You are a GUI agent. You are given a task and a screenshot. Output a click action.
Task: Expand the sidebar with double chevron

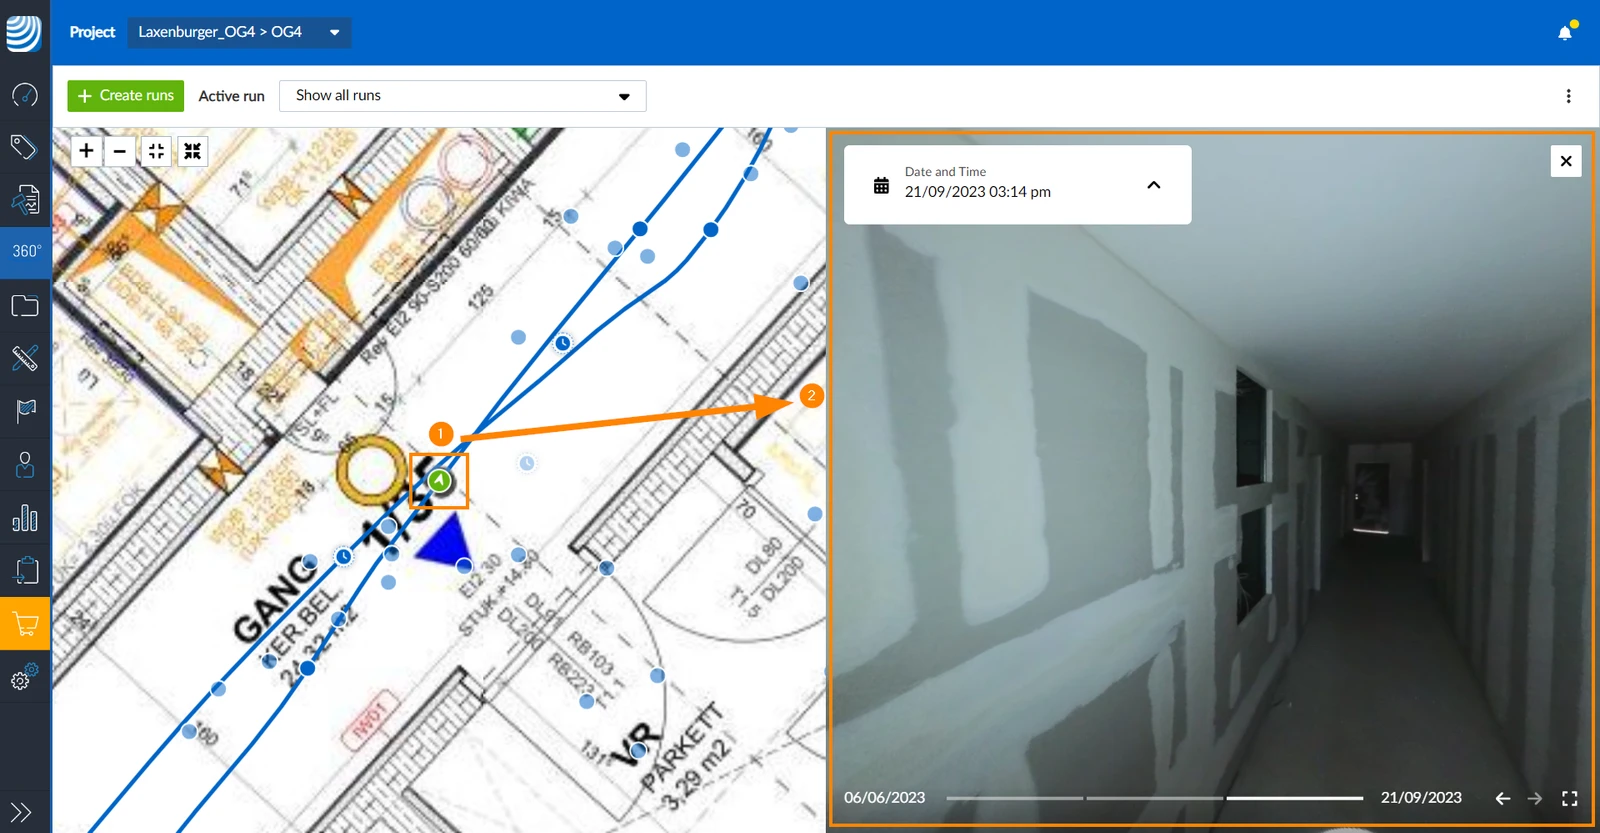pyautogui.click(x=21, y=812)
